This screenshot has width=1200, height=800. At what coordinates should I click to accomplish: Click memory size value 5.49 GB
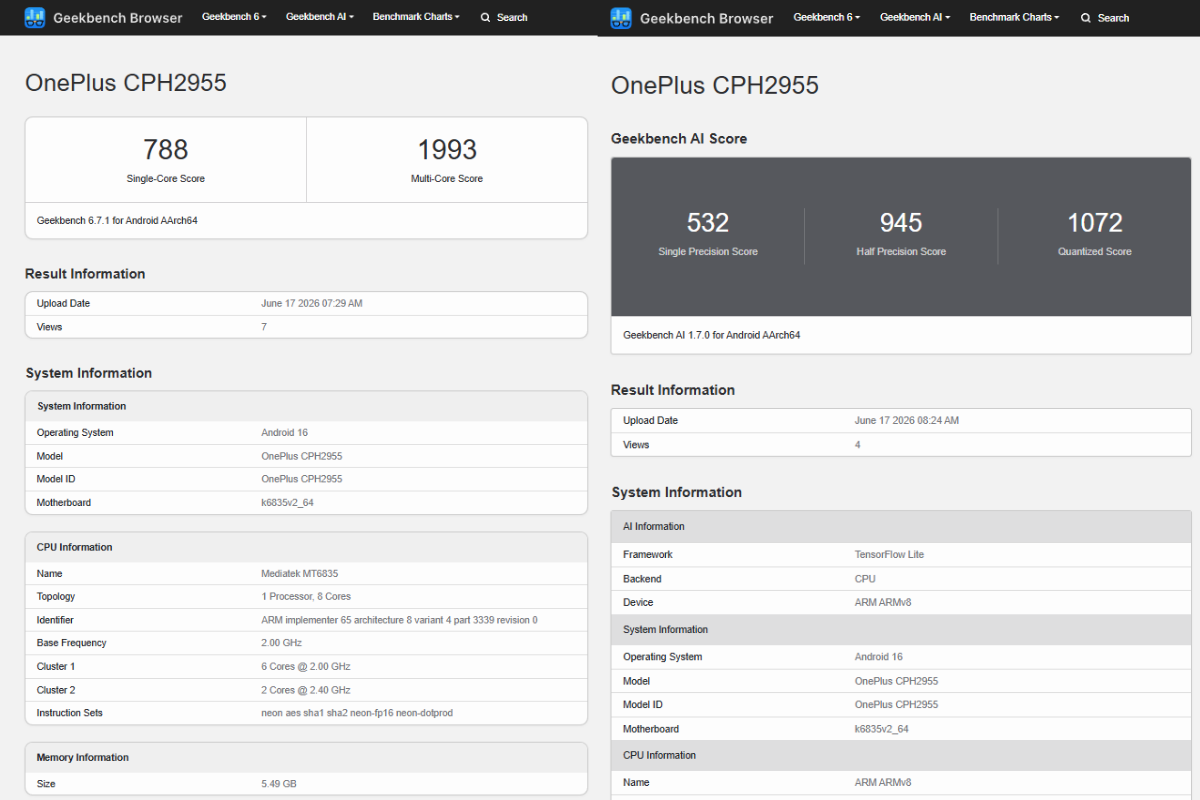(x=278, y=784)
